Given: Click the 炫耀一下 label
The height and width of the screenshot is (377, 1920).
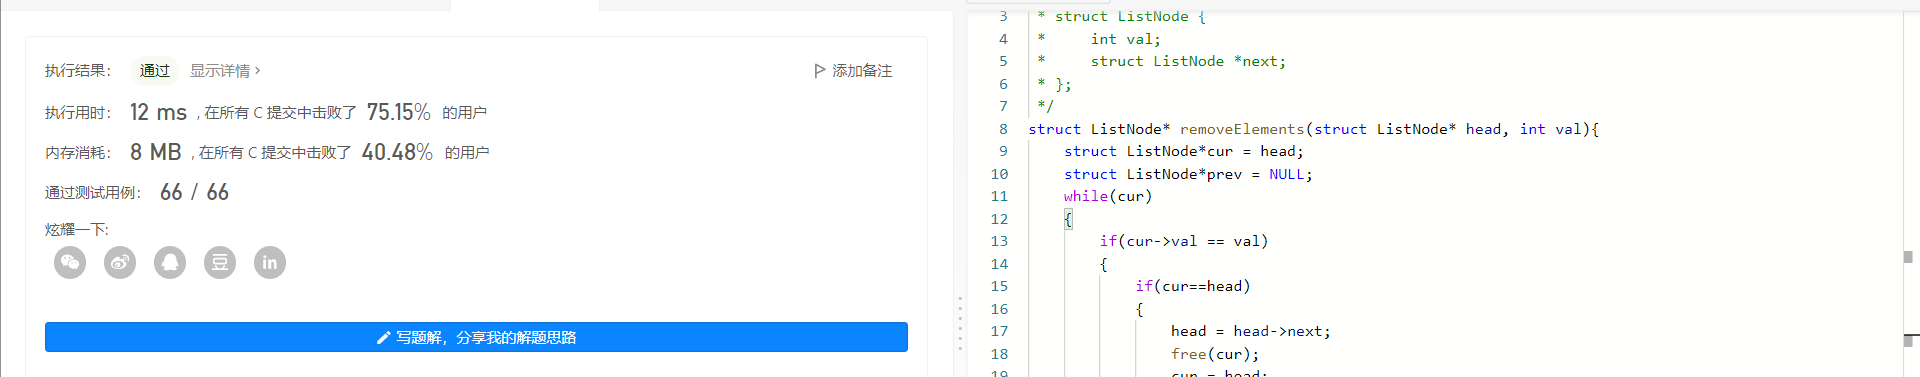Looking at the screenshot, I should click(x=77, y=230).
